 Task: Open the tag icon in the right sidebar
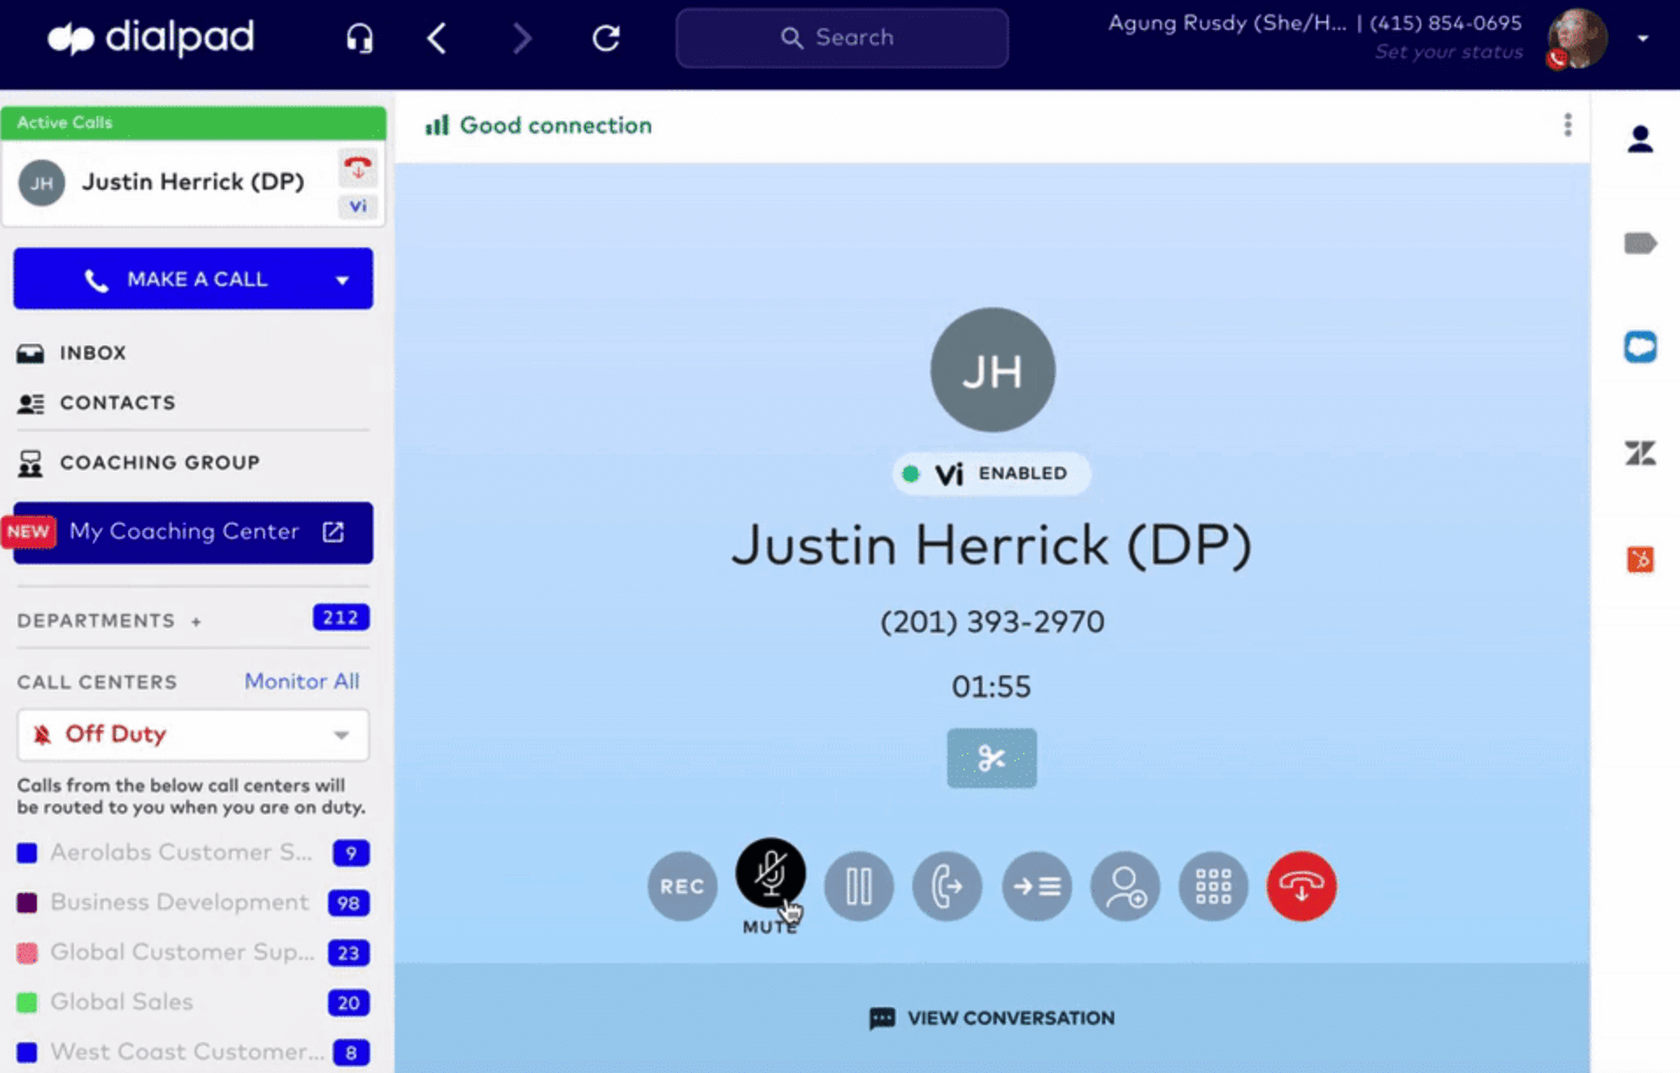(1640, 243)
